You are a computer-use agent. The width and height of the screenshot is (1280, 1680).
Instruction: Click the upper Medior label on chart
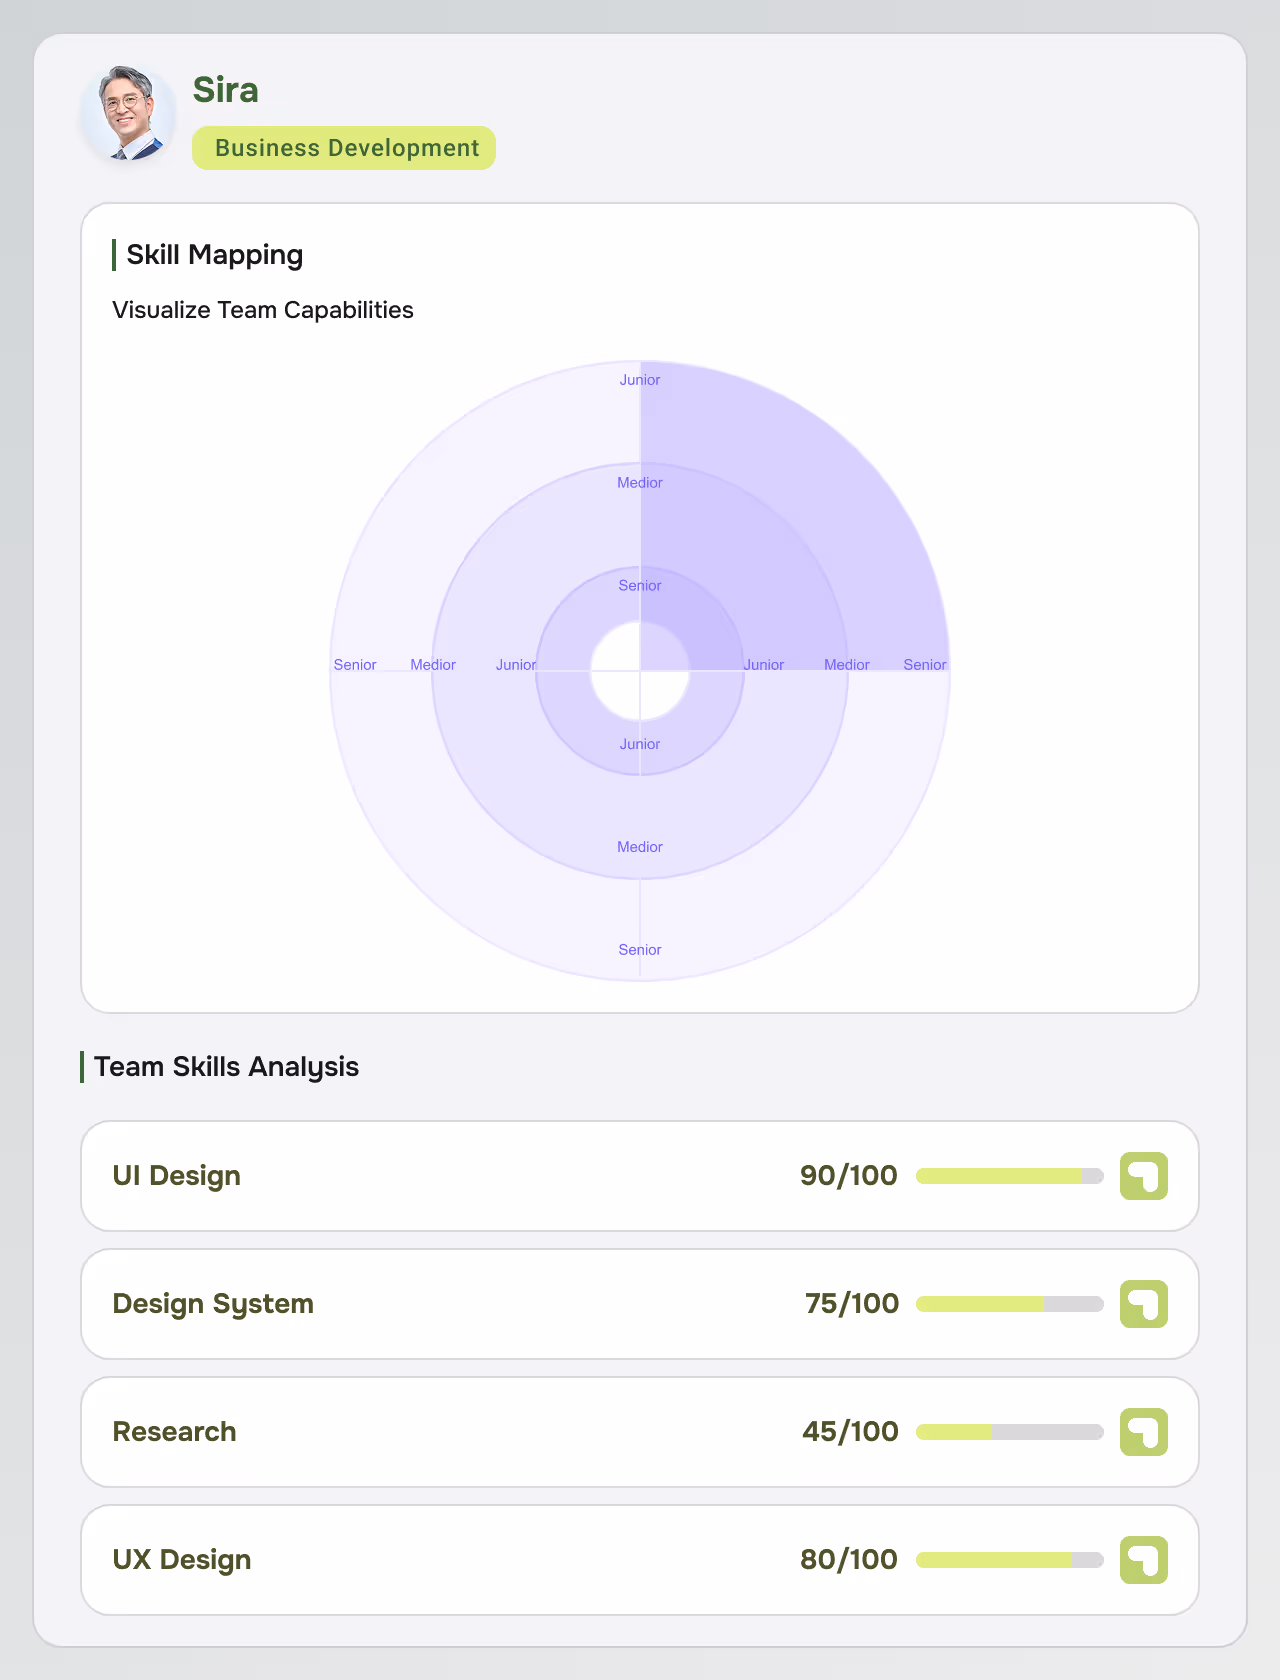[x=640, y=483]
